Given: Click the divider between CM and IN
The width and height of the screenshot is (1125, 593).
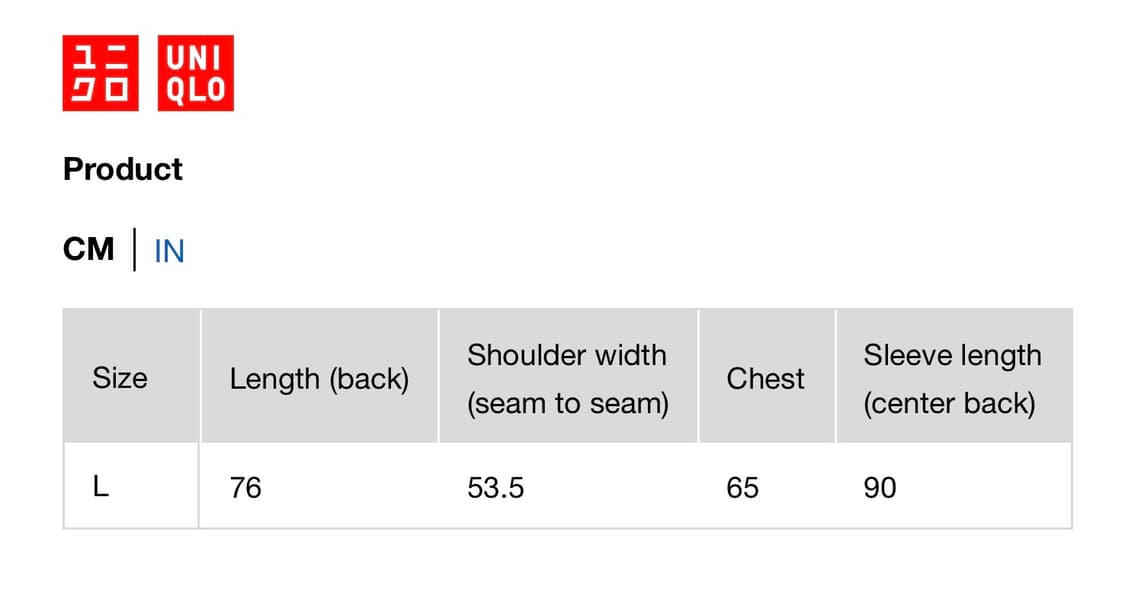Looking at the screenshot, I should (135, 250).
